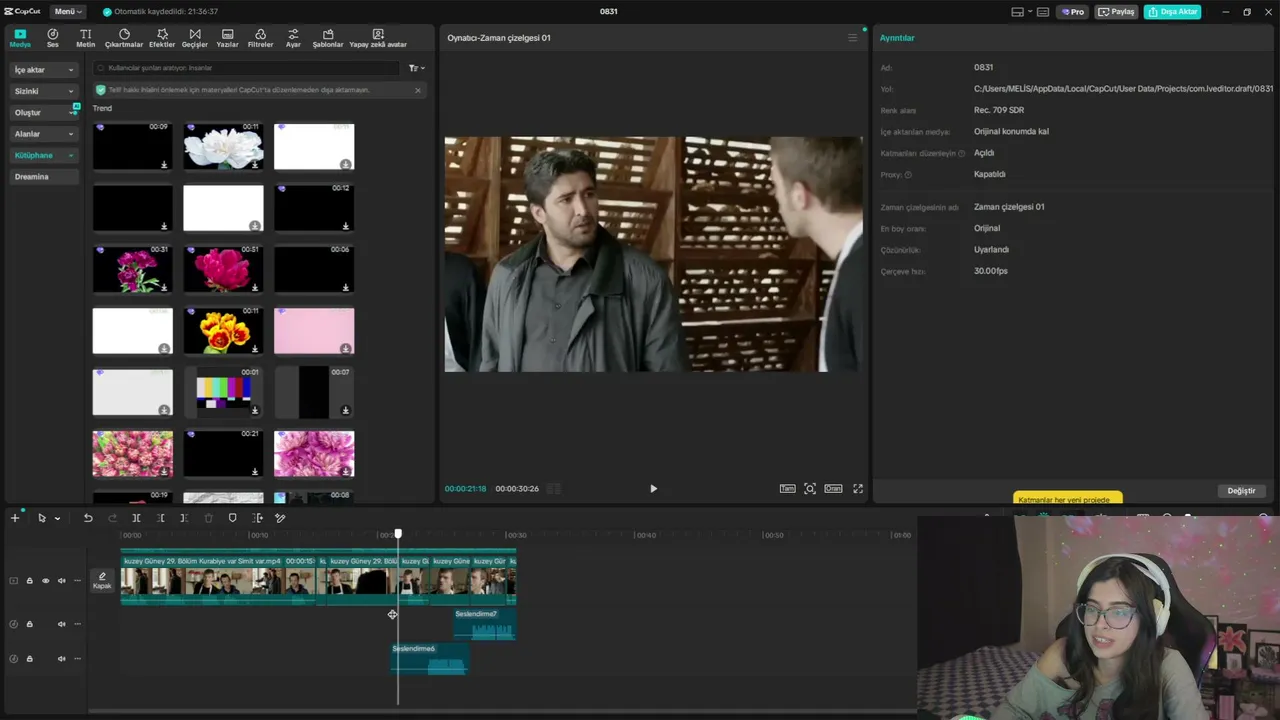Lock the main video track
Image resolution: width=1280 pixels, height=720 pixels.
tap(29, 581)
